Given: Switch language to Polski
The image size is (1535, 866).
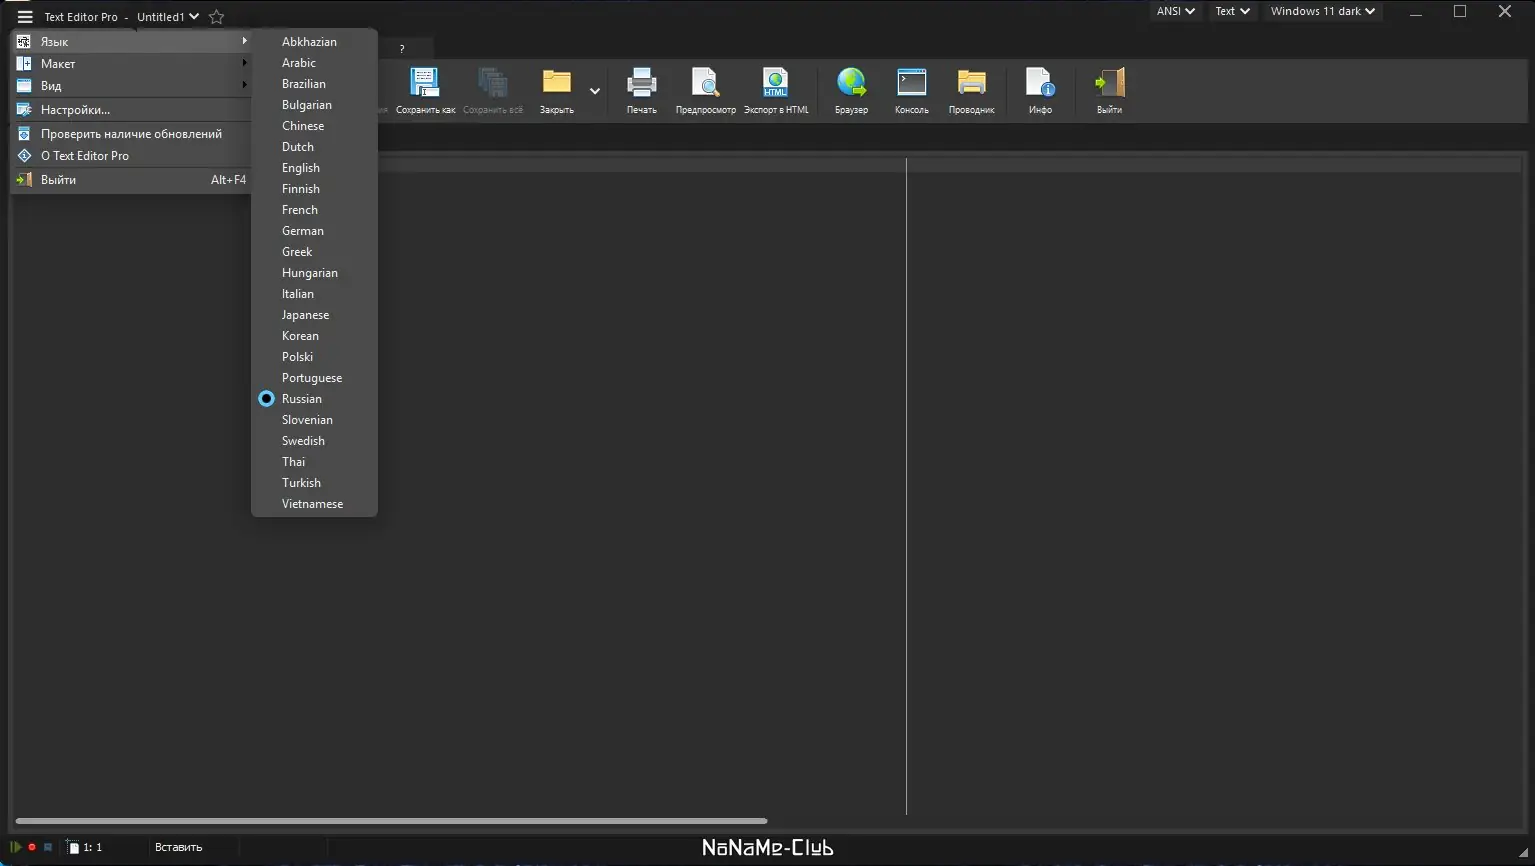Looking at the screenshot, I should point(314,357).
